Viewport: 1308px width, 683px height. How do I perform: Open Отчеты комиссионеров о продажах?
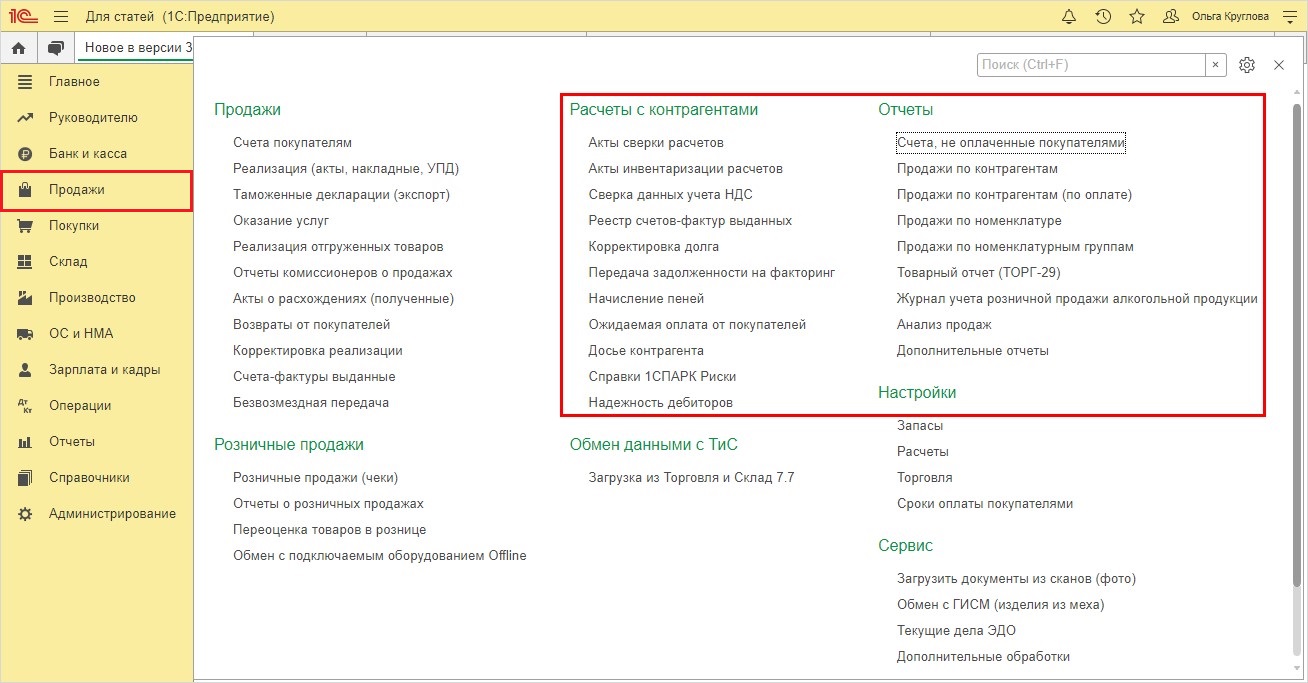343,273
